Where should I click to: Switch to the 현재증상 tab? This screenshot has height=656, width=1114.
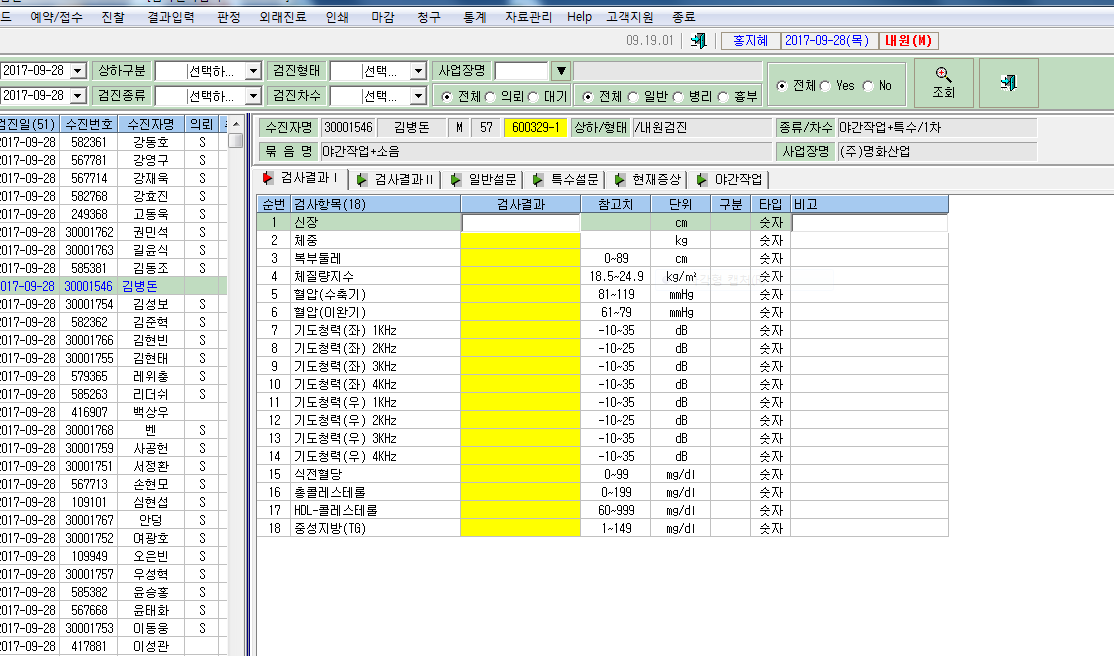[x=649, y=180]
